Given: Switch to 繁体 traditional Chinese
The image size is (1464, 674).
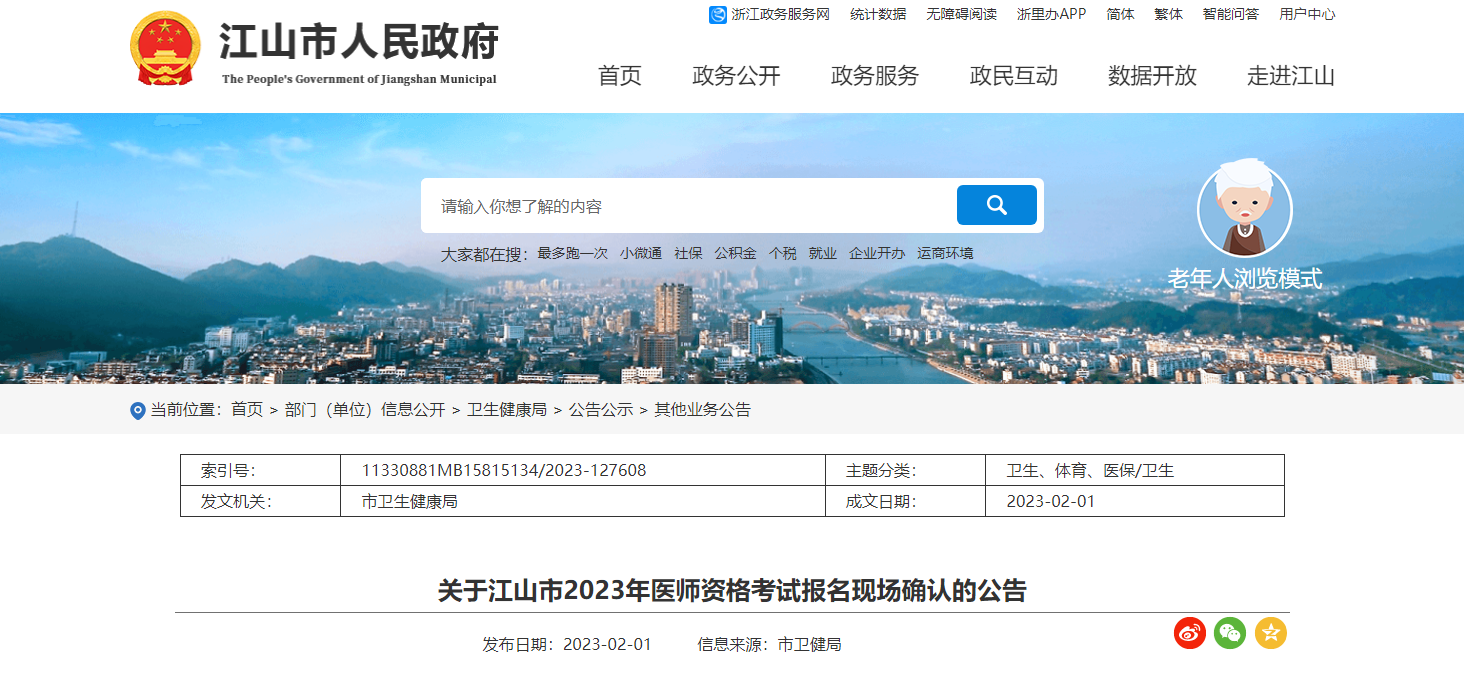Looking at the screenshot, I should [1168, 14].
